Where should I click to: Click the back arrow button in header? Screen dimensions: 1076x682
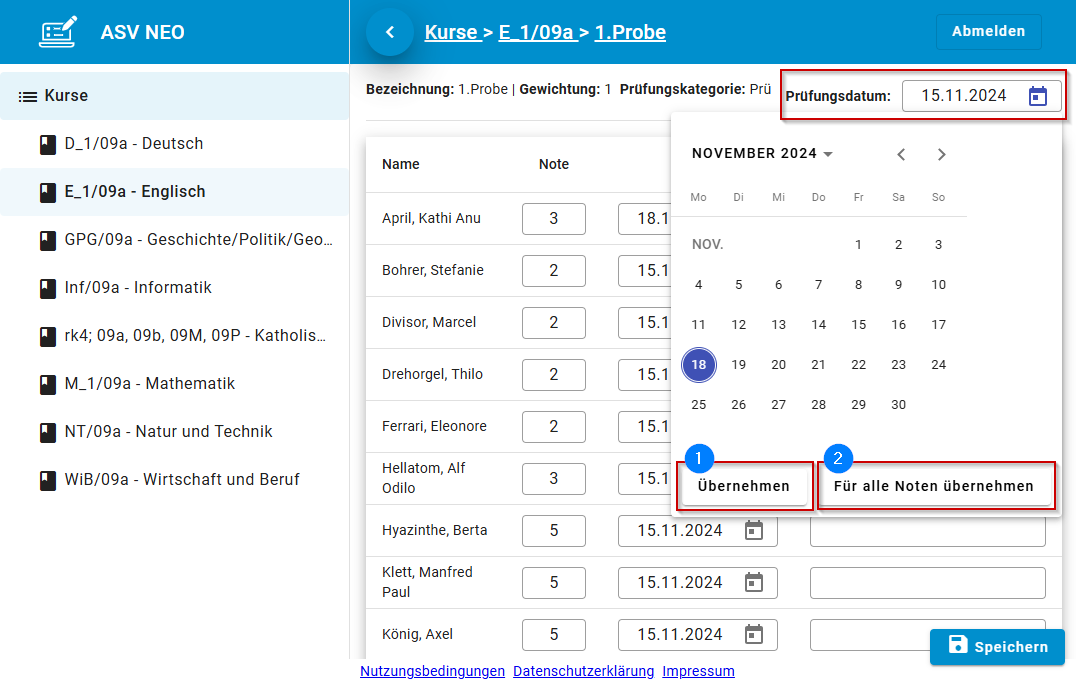pos(390,32)
